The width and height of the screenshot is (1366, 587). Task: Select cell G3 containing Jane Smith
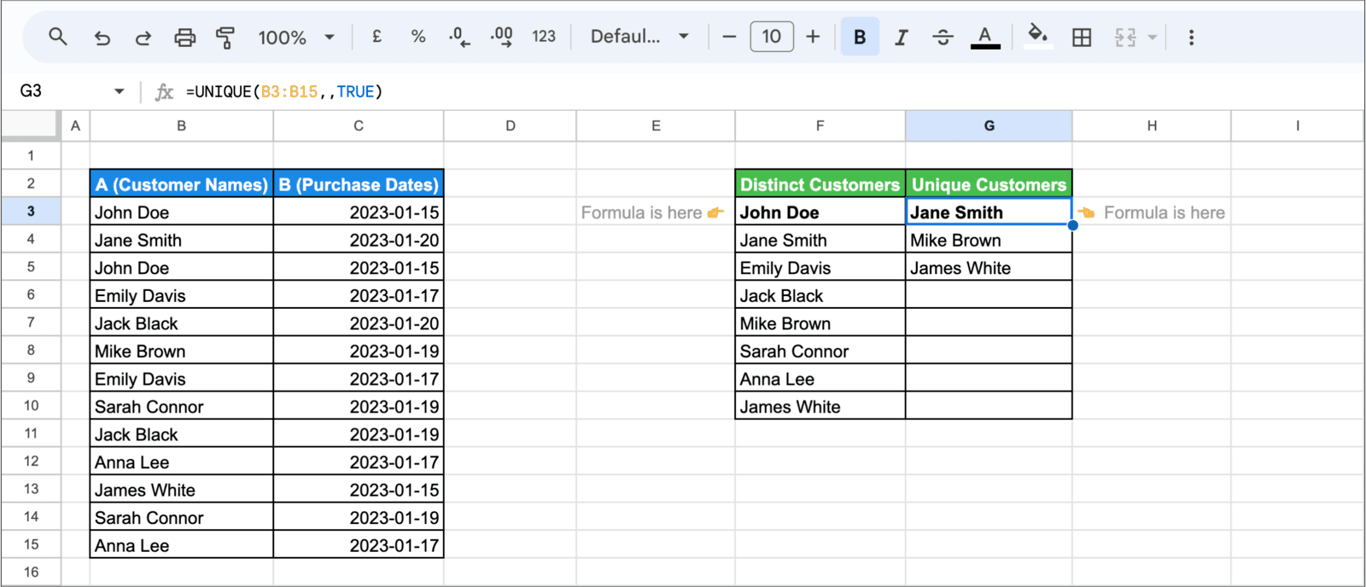click(989, 212)
